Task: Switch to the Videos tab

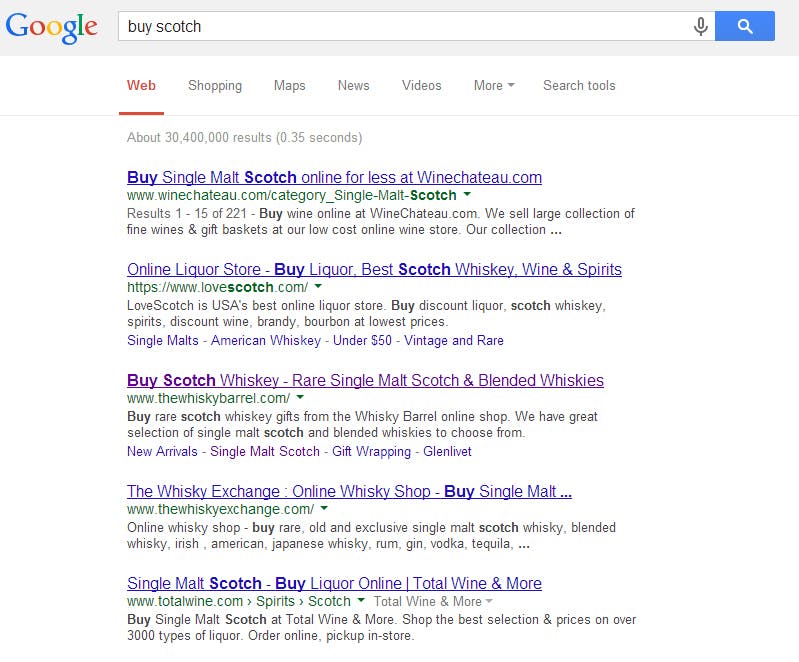Action: click(421, 86)
